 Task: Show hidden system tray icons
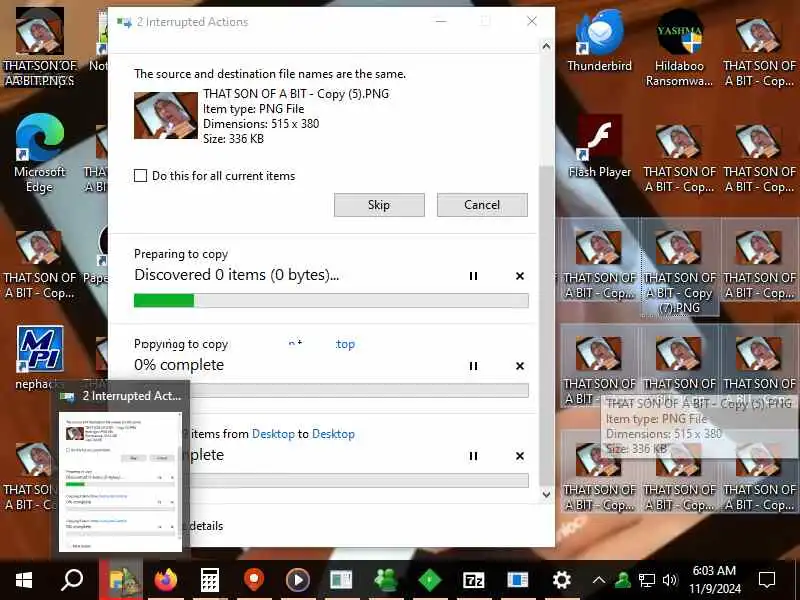599,580
